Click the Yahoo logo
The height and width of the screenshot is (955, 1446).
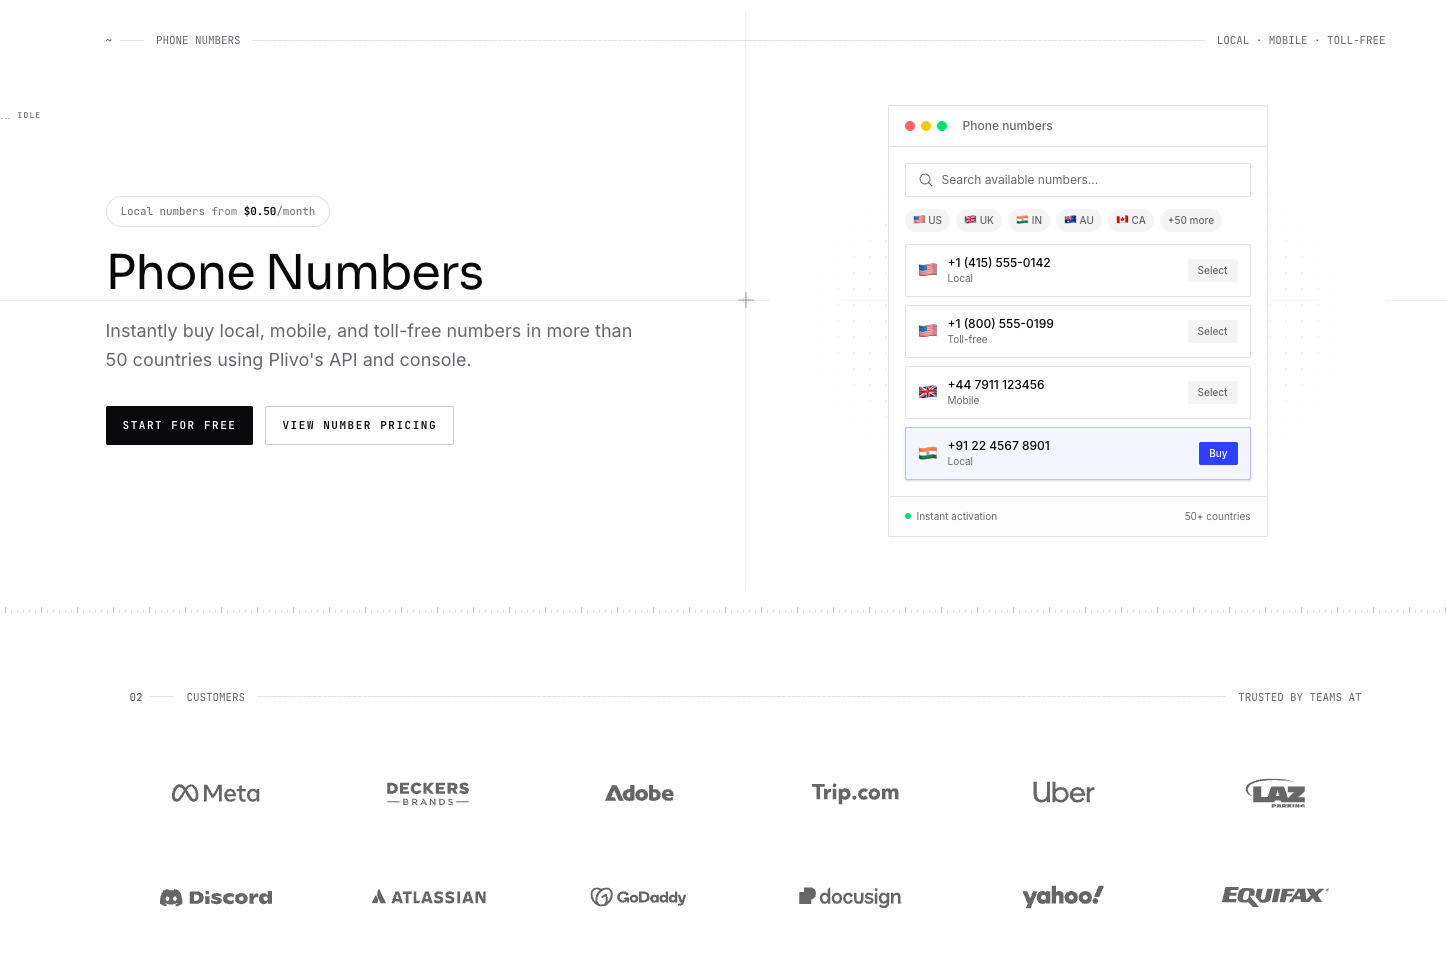(1063, 896)
